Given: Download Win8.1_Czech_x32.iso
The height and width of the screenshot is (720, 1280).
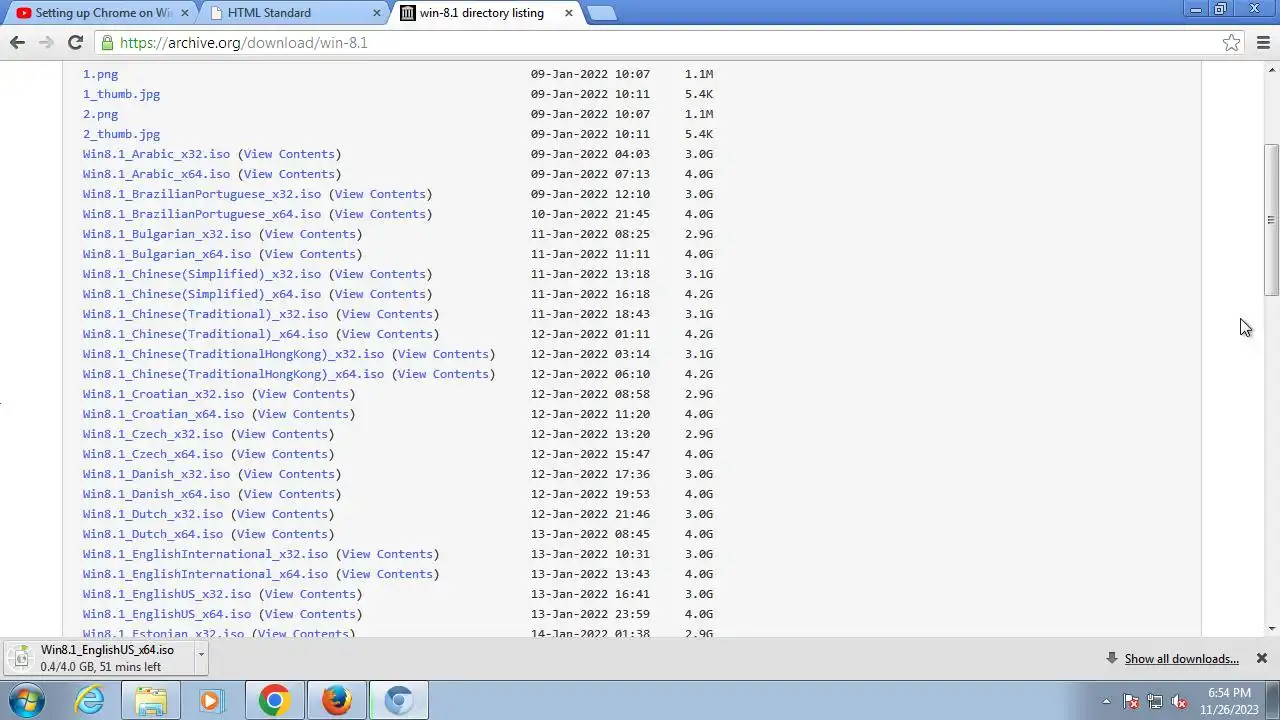Looking at the screenshot, I should 153,434.
